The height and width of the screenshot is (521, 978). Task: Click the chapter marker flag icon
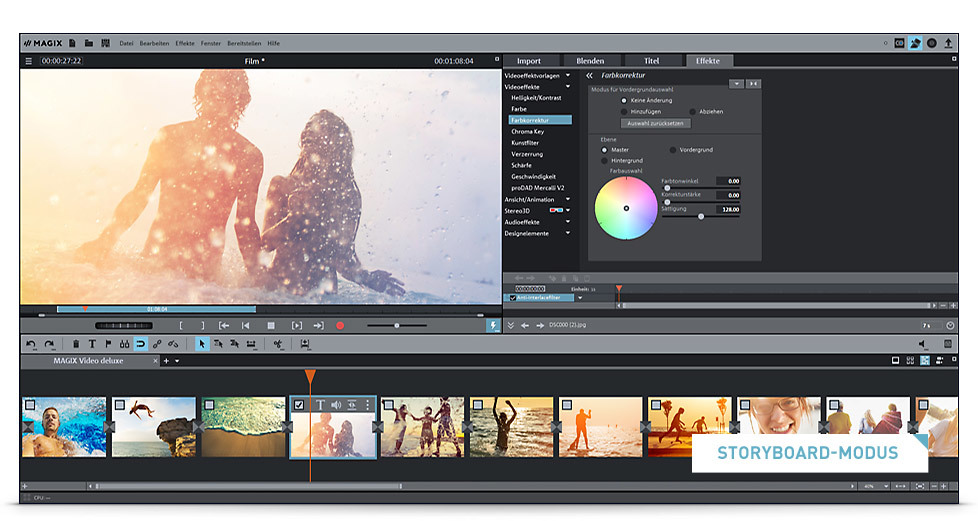[x=108, y=344]
